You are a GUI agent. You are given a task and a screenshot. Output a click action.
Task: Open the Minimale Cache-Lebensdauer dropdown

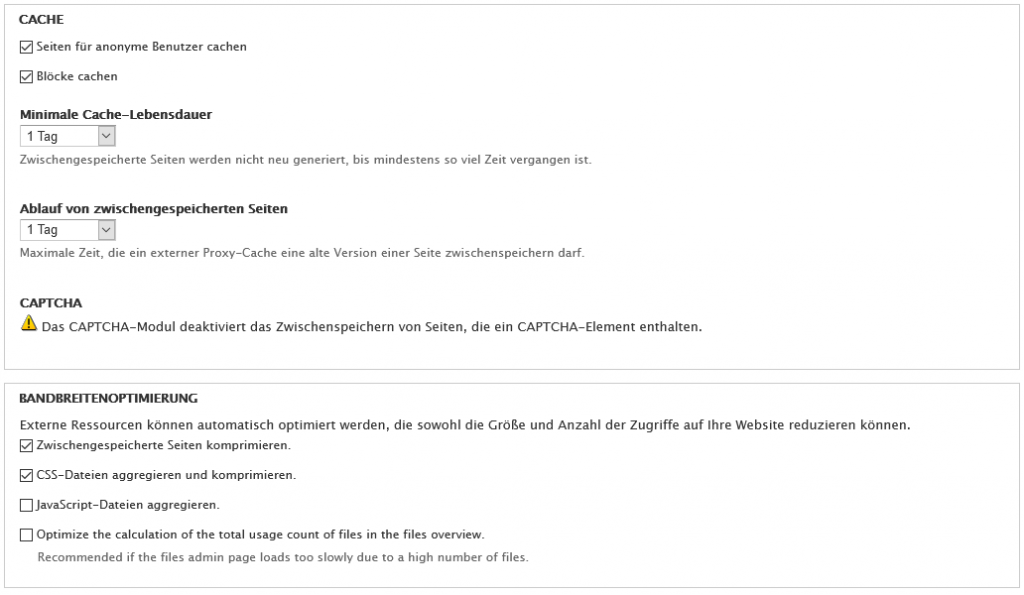click(x=68, y=136)
